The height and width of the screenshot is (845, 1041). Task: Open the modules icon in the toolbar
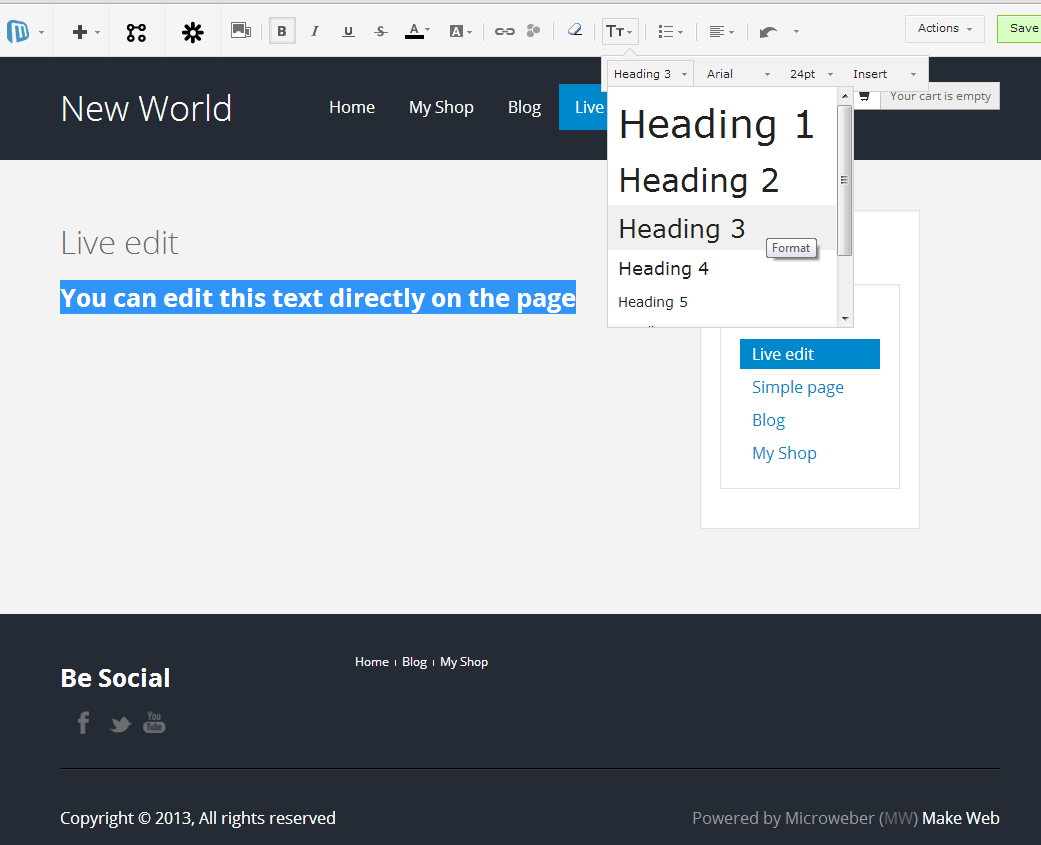(x=136, y=30)
